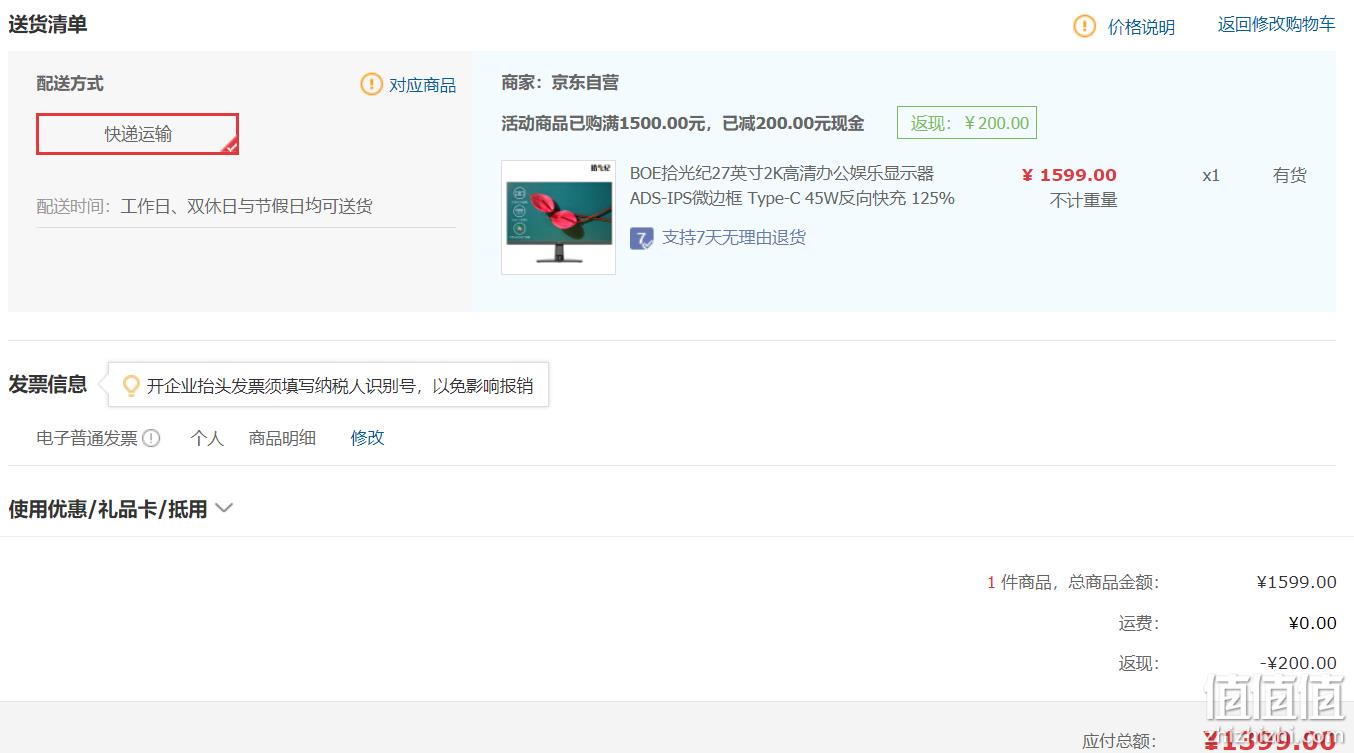Click the ¥0.00 shipping fee value
The height and width of the screenshot is (753, 1354).
pos(1313,624)
